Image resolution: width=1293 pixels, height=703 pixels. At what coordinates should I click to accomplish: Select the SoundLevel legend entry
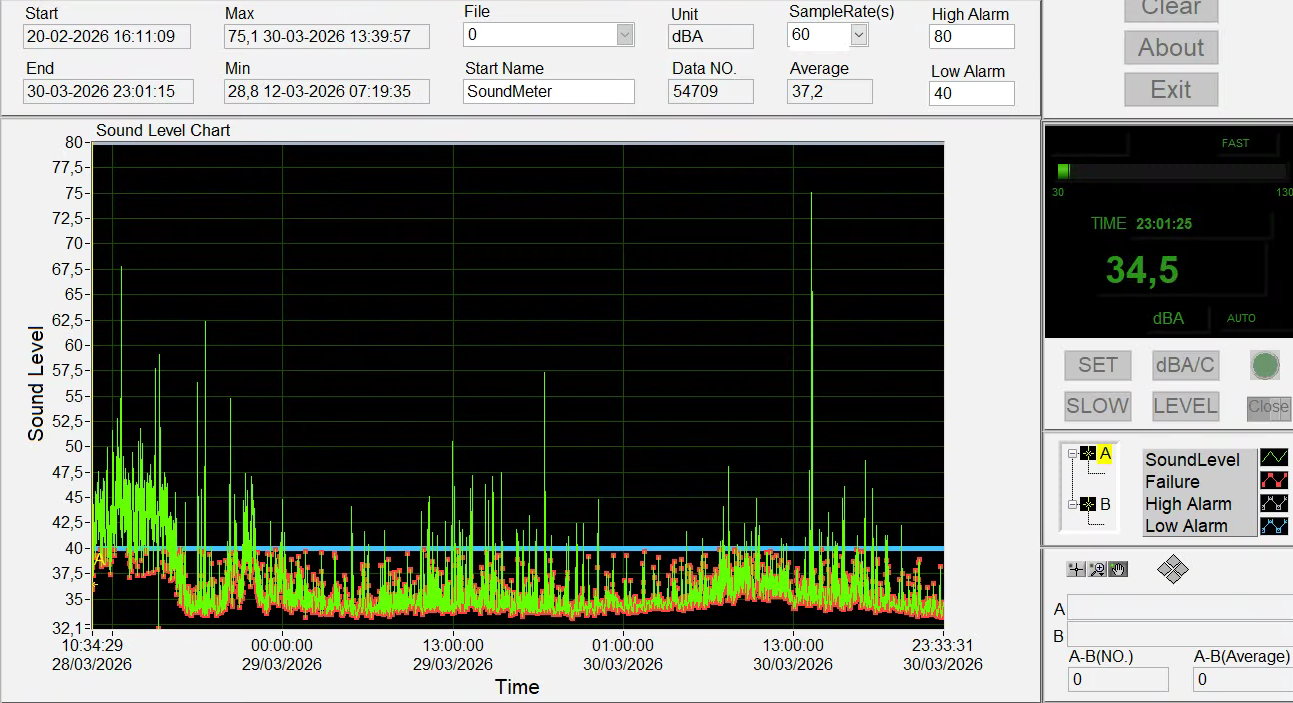pyautogui.click(x=1192, y=460)
